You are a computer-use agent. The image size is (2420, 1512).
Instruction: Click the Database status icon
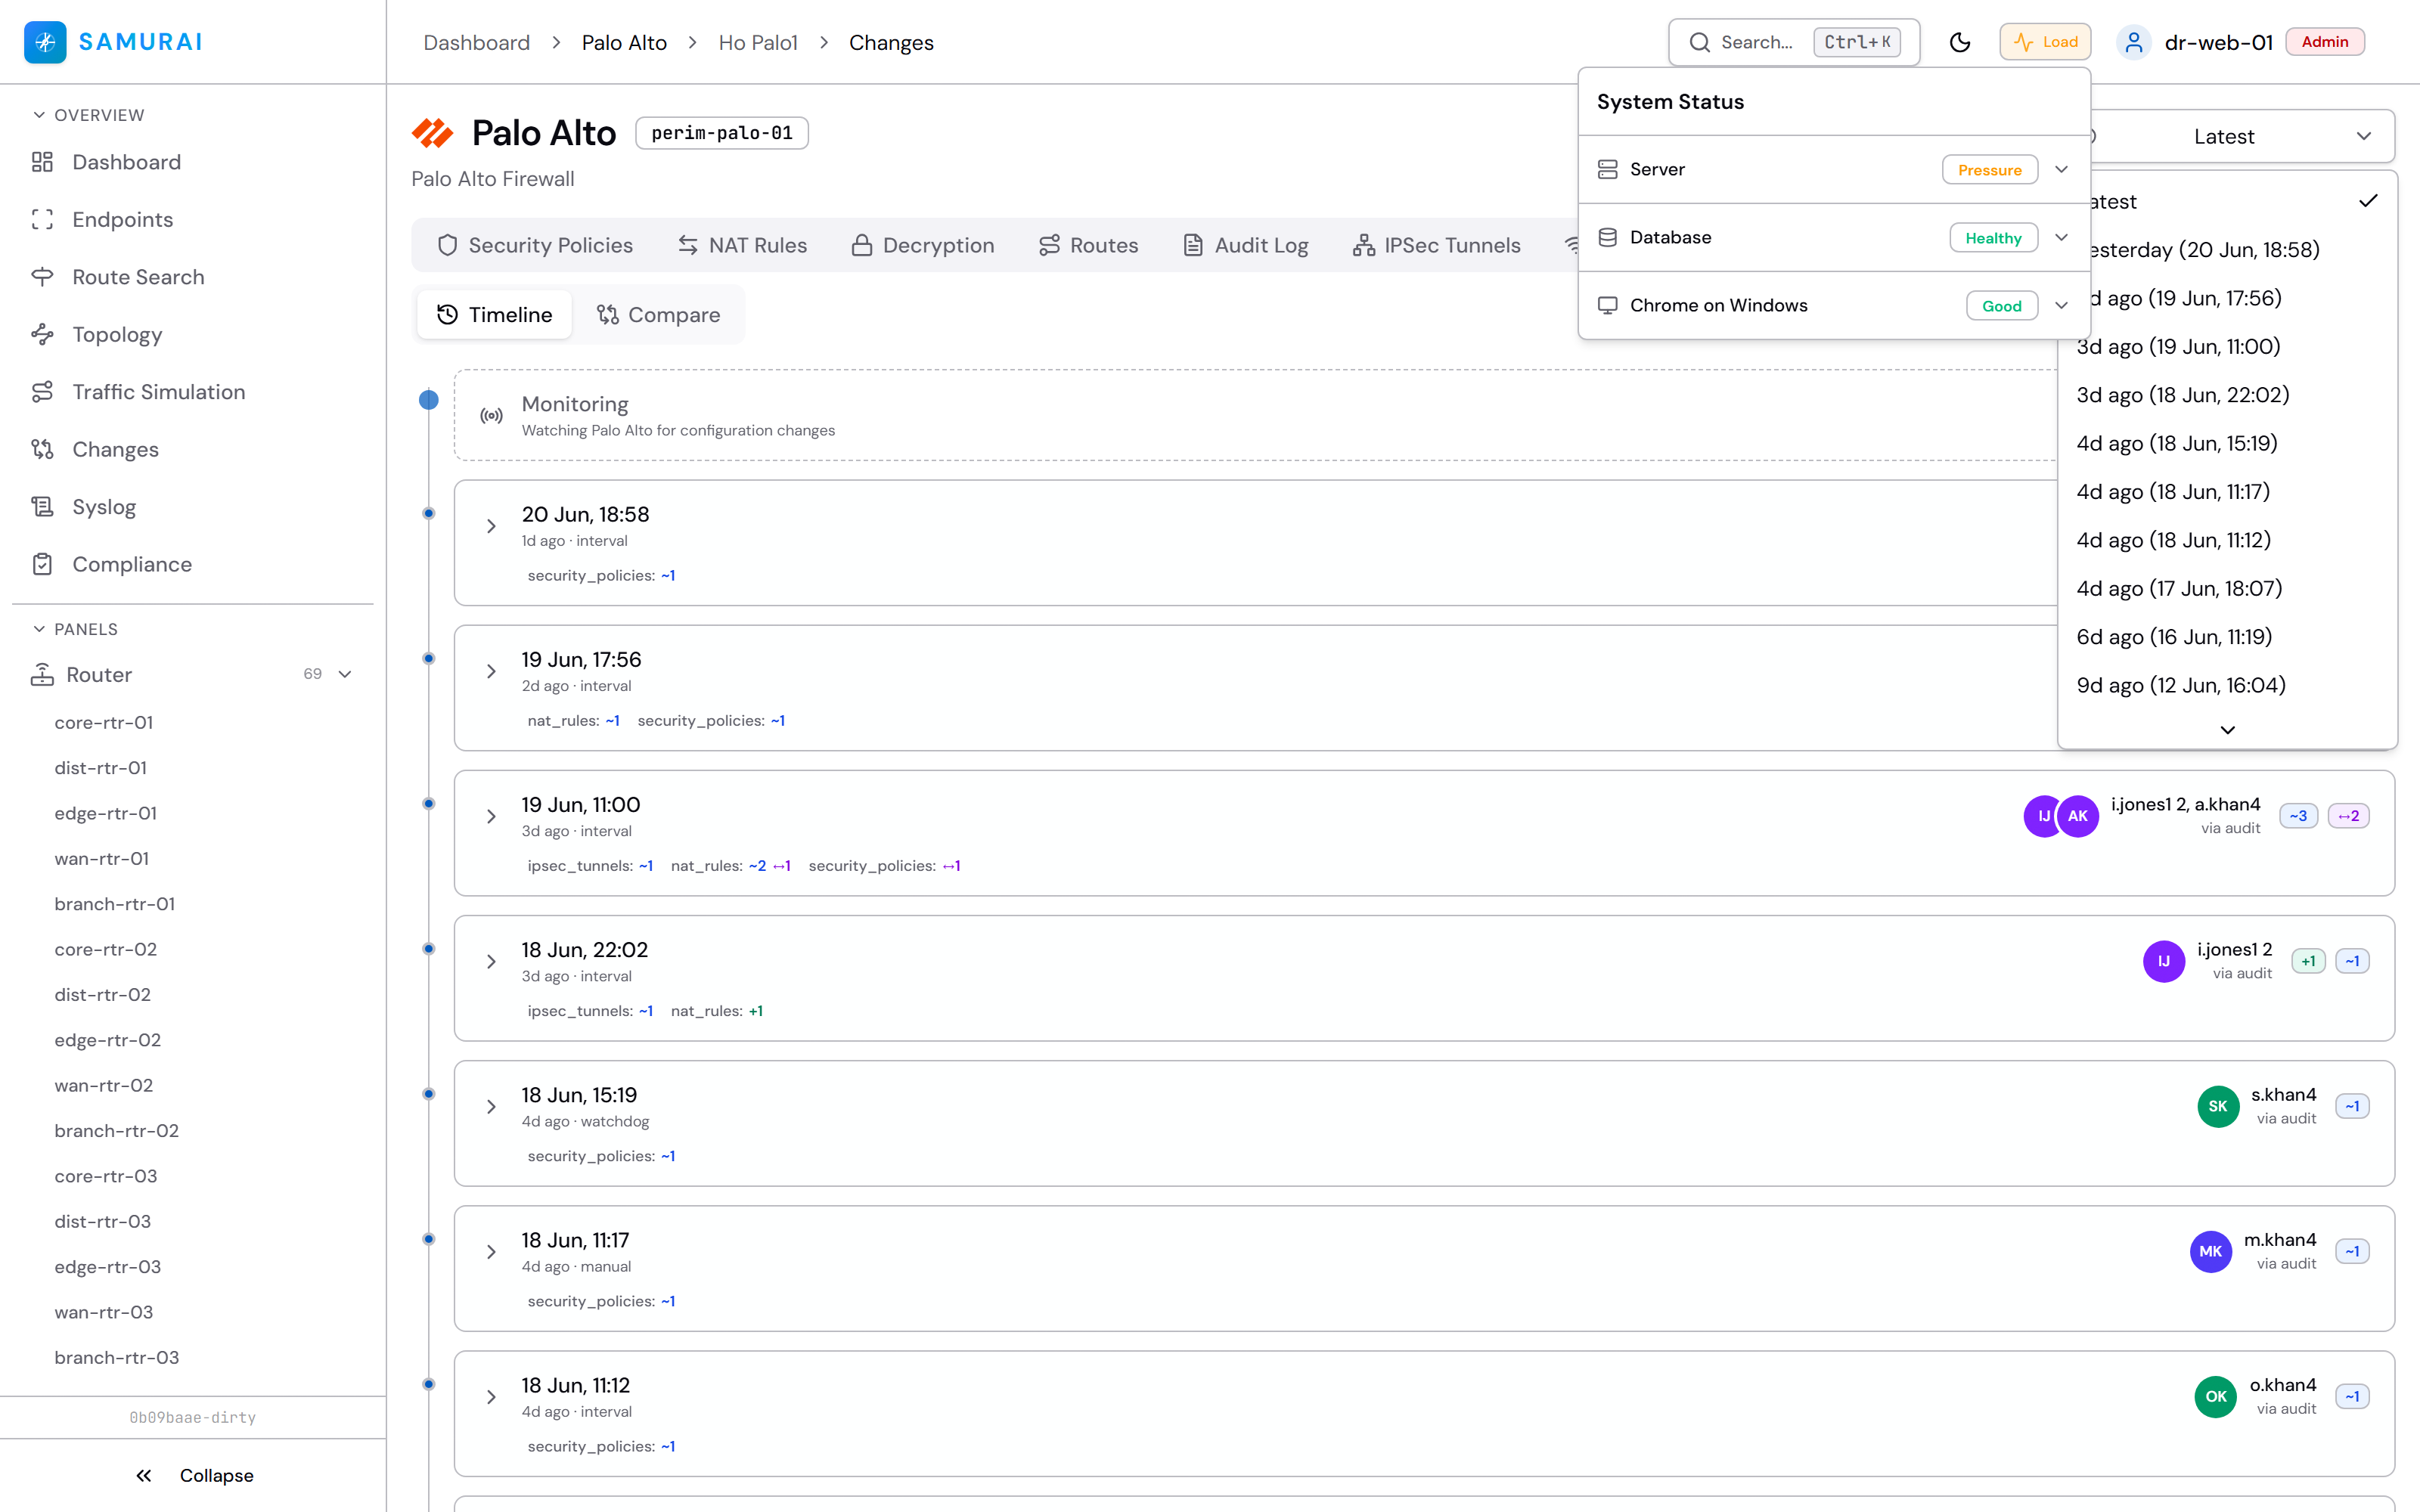1607,238
